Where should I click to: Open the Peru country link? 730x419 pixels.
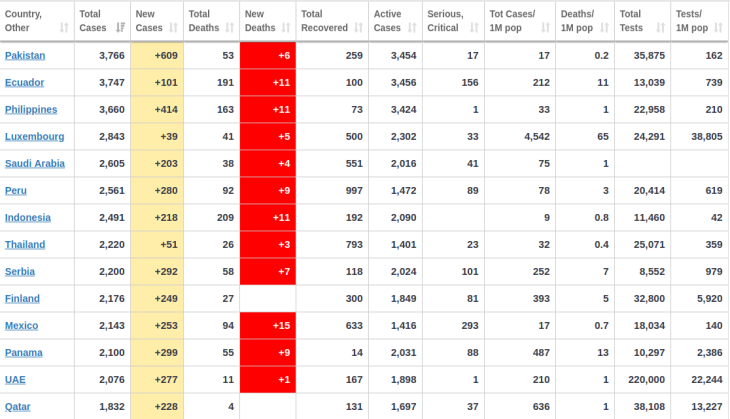coord(16,190)
